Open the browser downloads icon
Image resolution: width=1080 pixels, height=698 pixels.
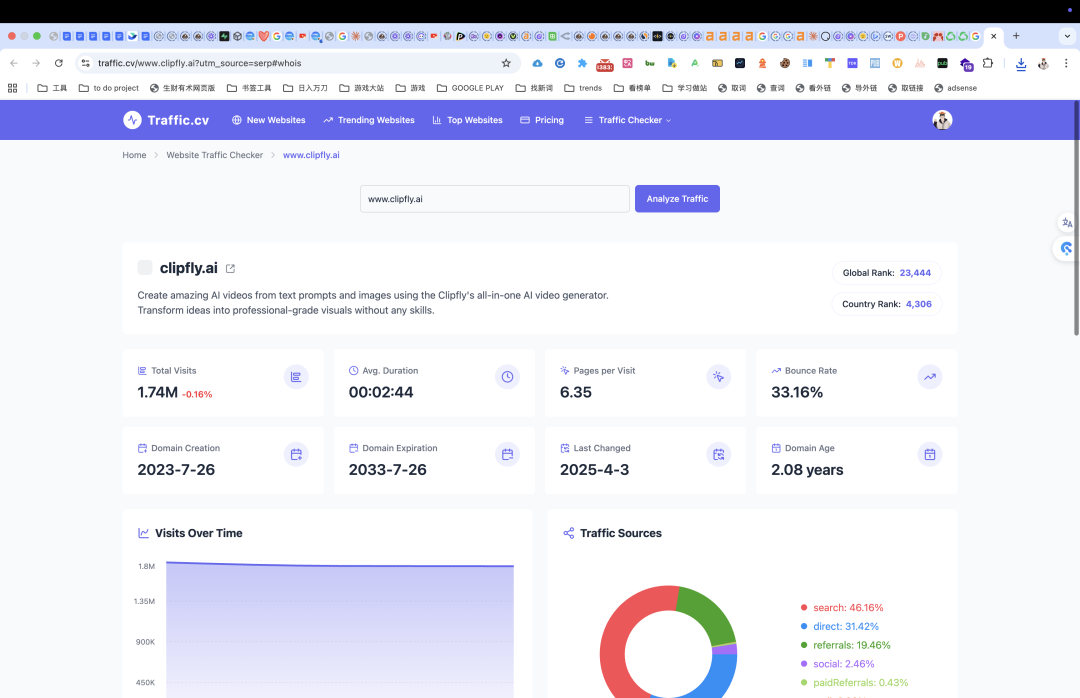pos(1021,63)
